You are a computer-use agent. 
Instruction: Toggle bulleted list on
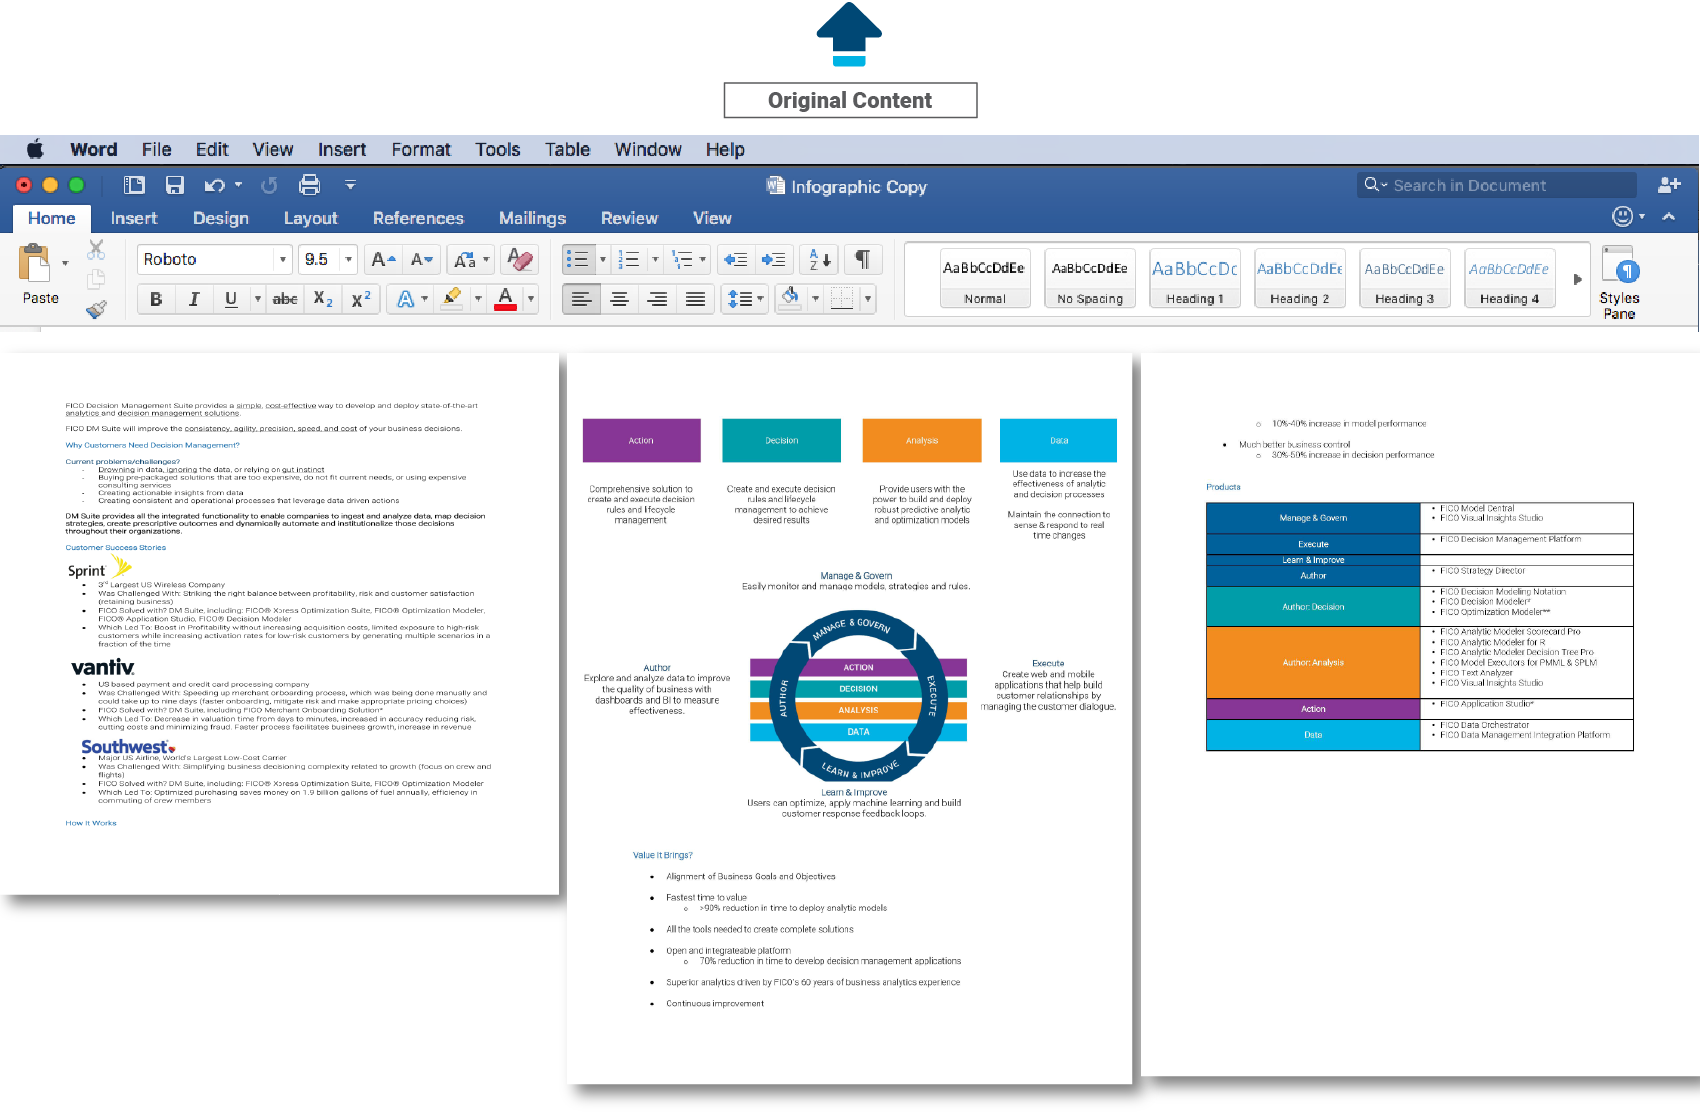(x=578, y=260)
